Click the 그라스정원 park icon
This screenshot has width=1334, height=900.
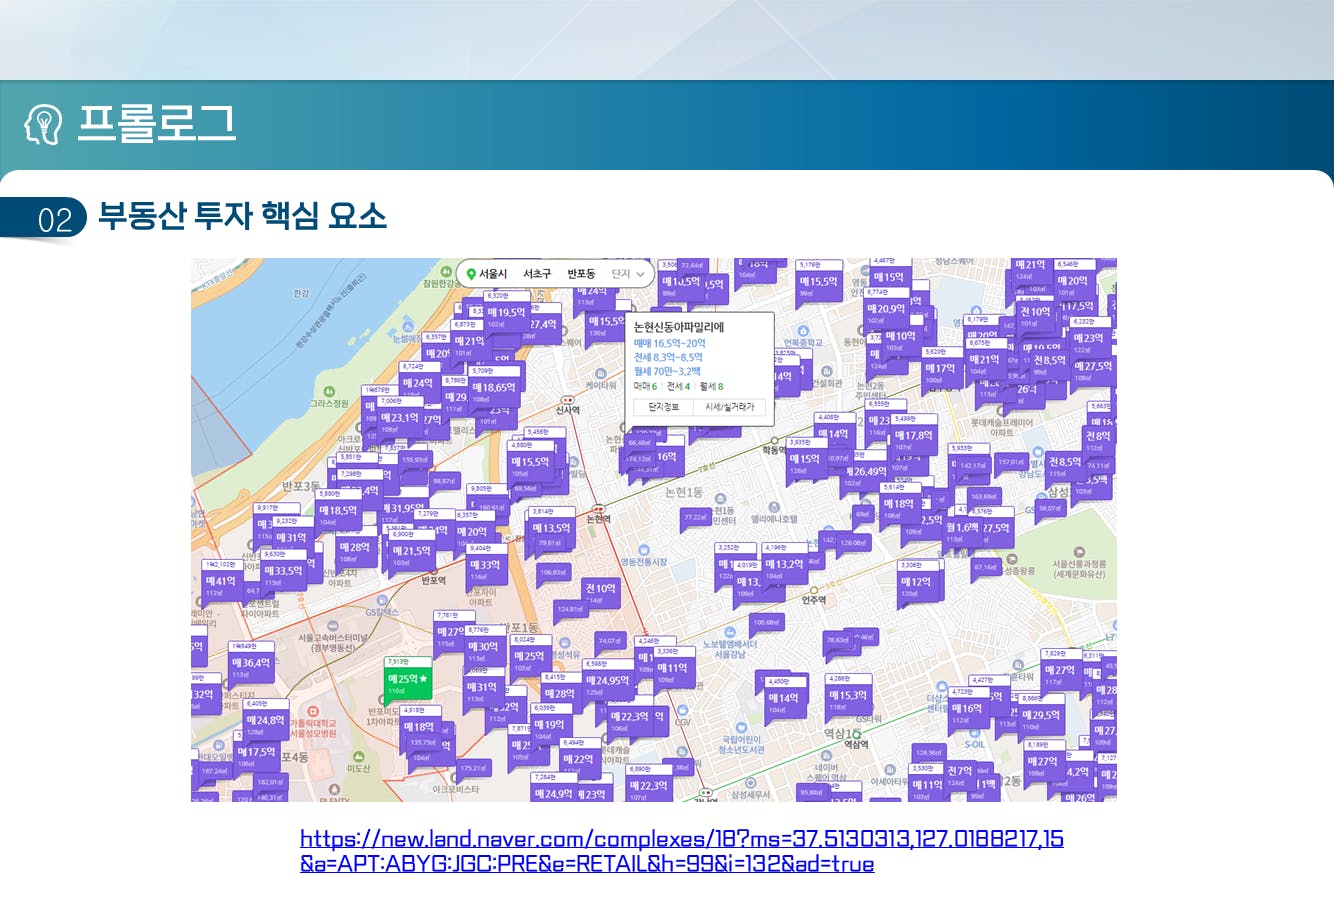point(328,392)
